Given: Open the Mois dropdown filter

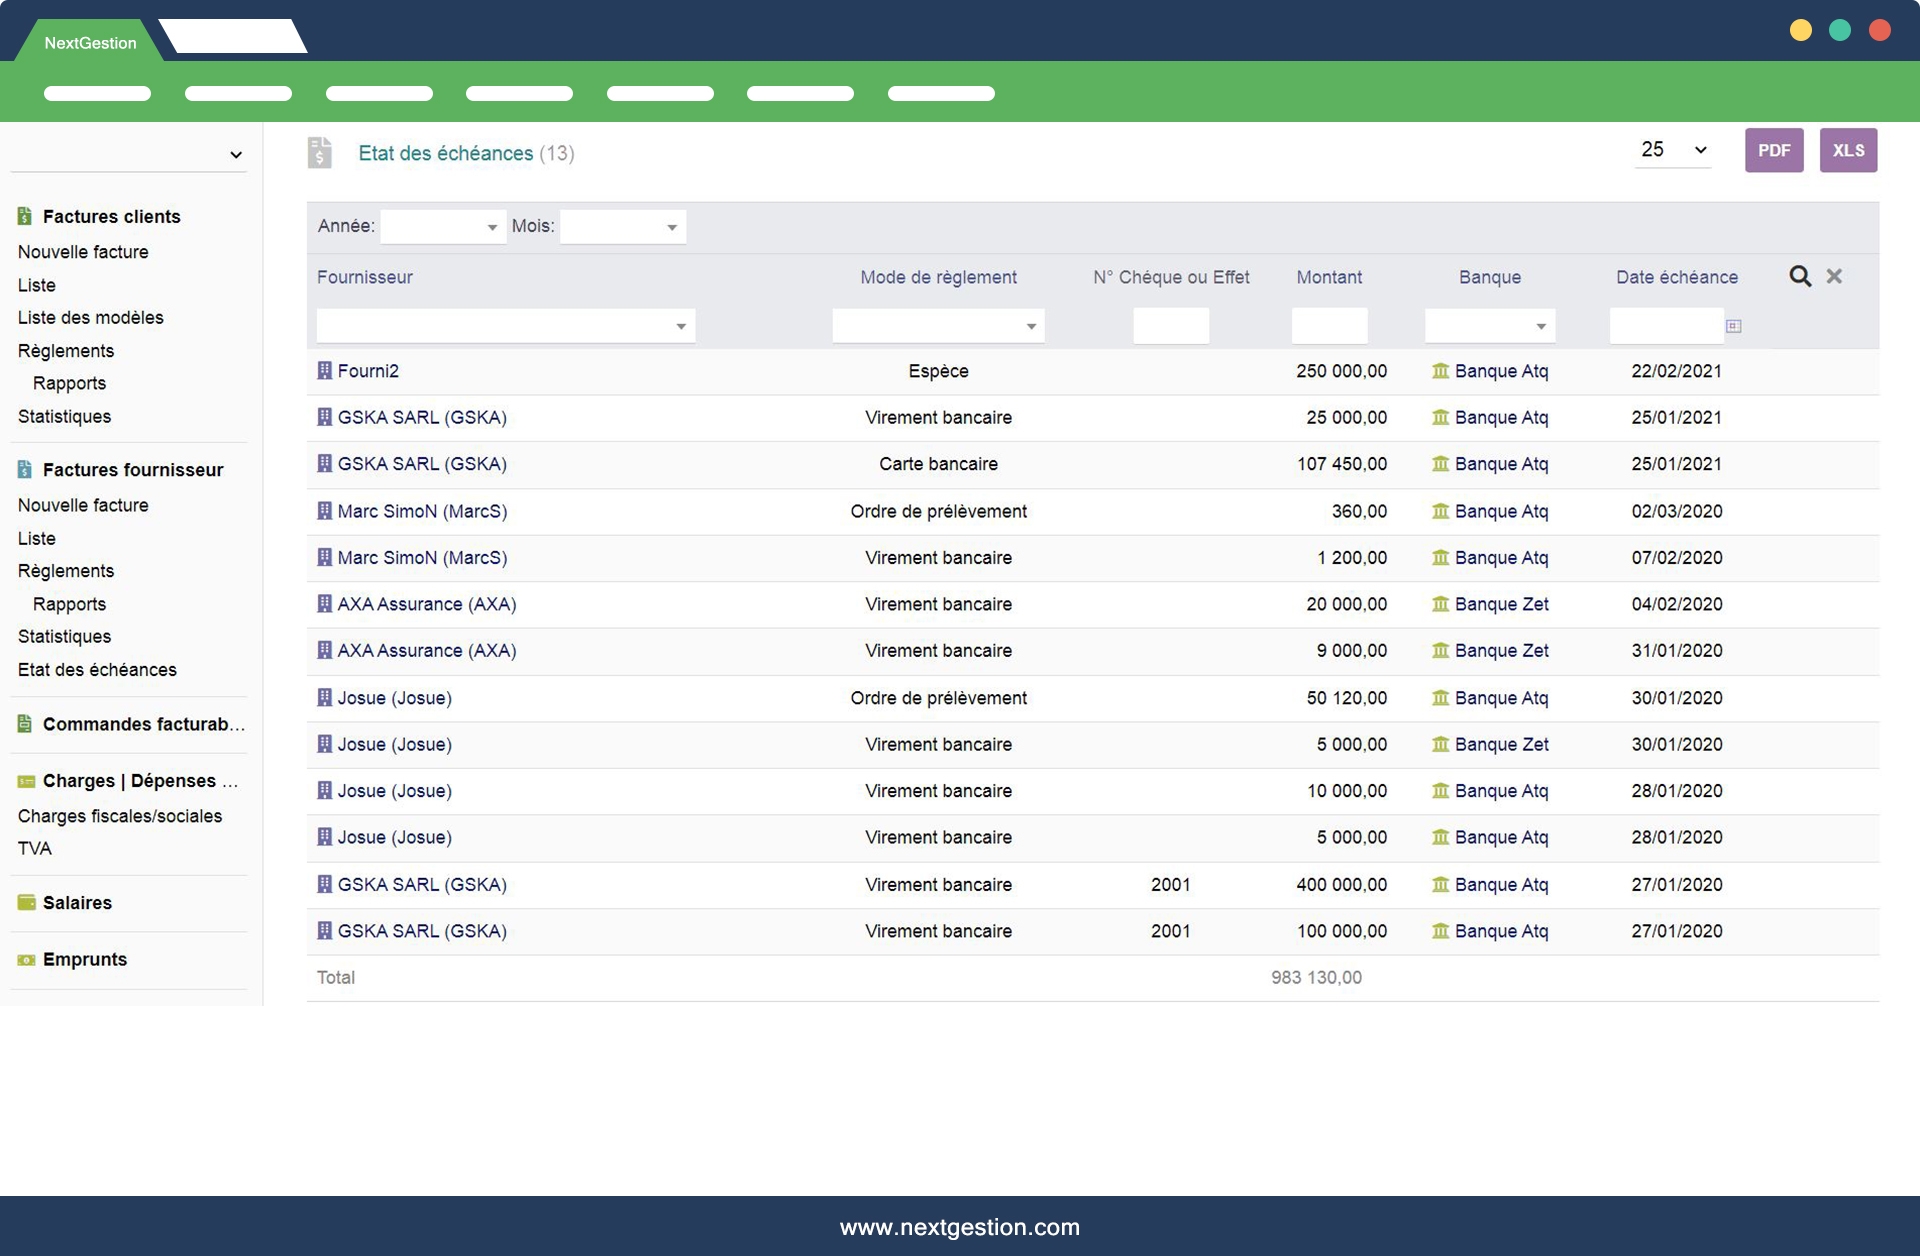Looking at the screenshot, I should [x=622, y=227].
